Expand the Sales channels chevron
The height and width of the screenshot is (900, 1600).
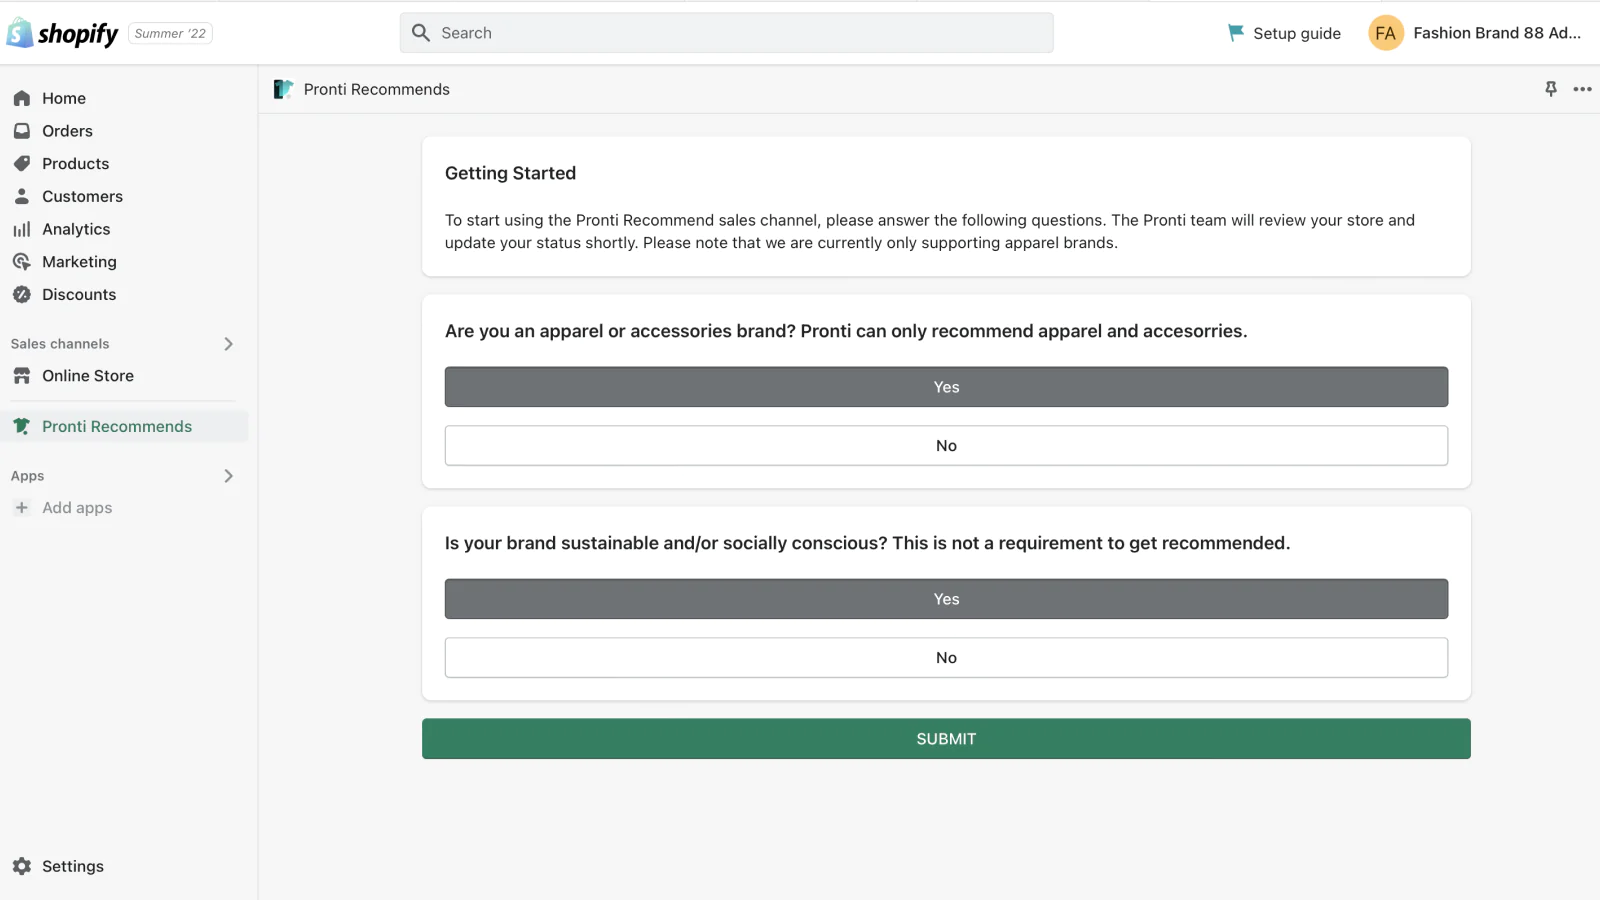pos(228,344)
